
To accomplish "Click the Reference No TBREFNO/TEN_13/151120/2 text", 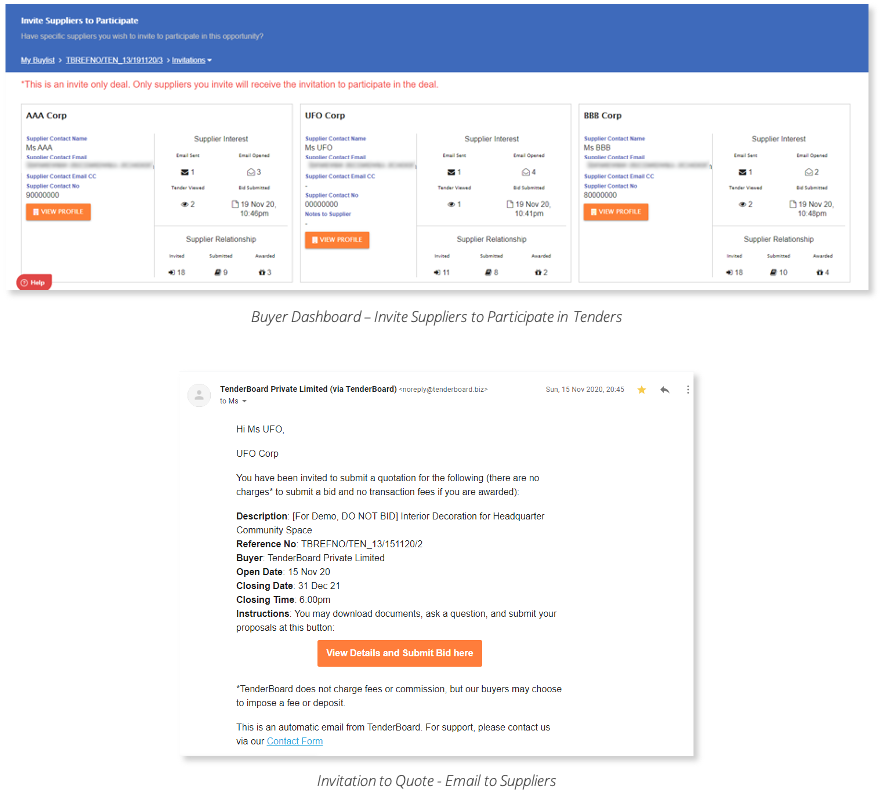I will pos(362,544).
